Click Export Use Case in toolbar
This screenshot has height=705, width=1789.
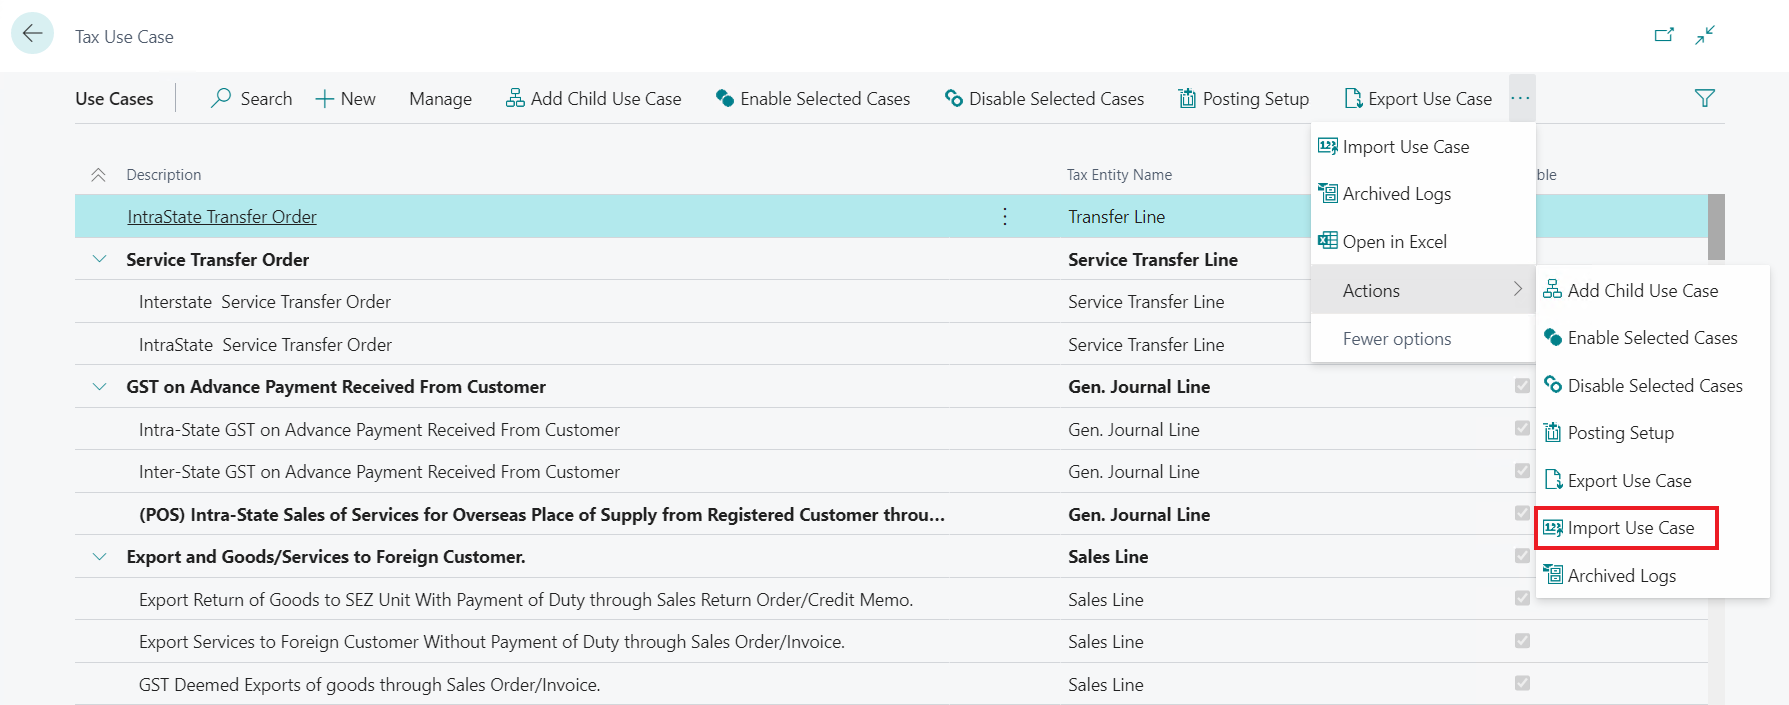[x=1418, y=98]
